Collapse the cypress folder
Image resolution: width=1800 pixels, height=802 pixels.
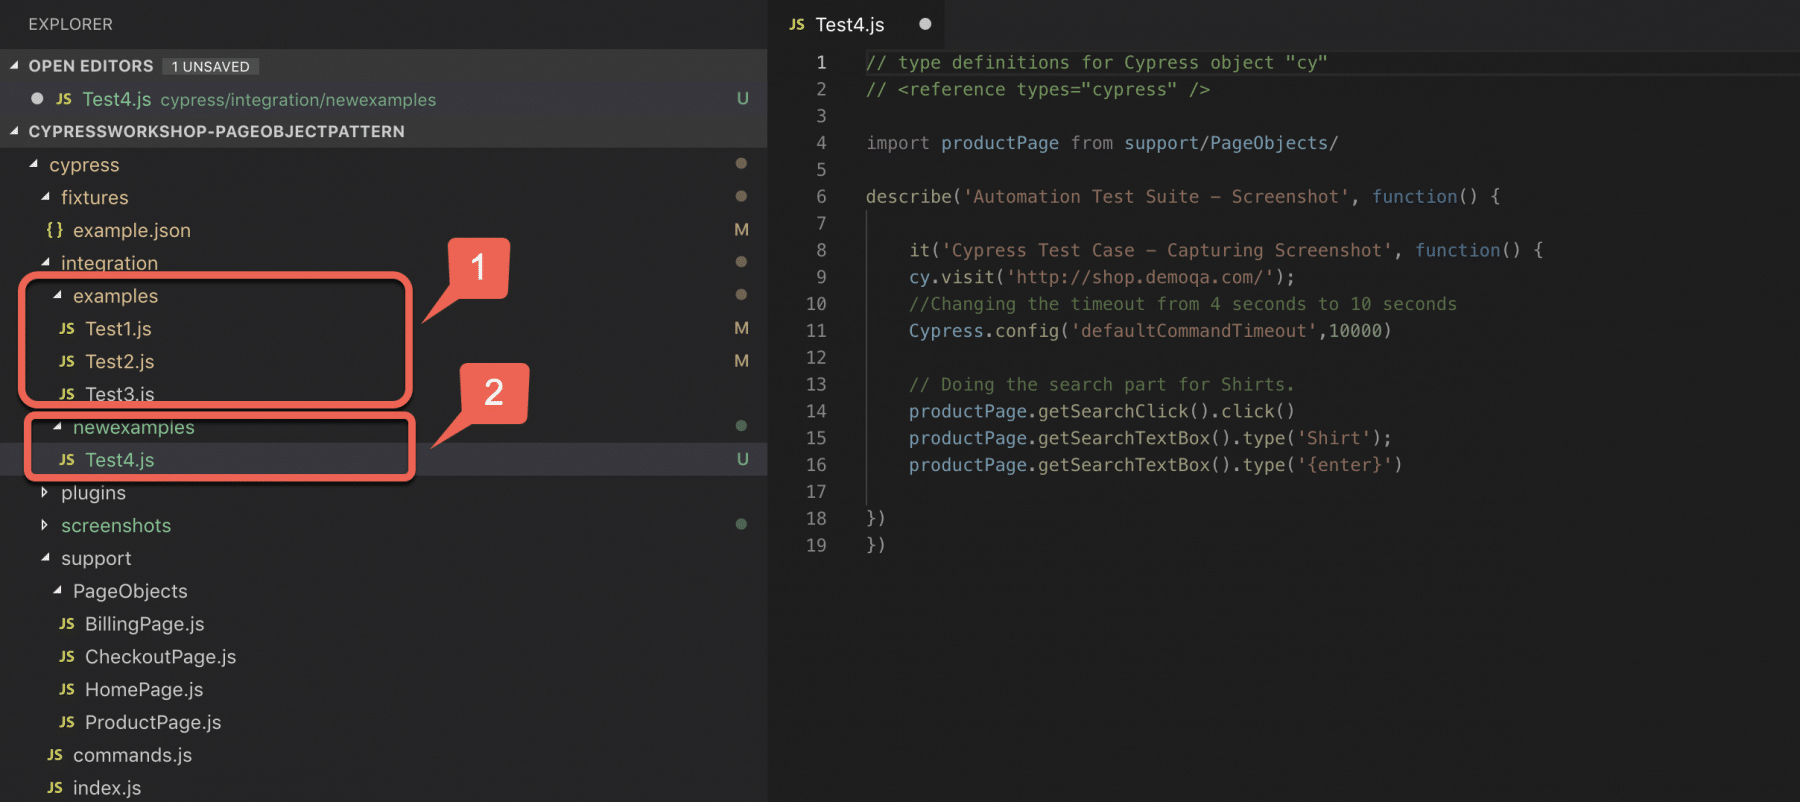[x=34, y=164]
